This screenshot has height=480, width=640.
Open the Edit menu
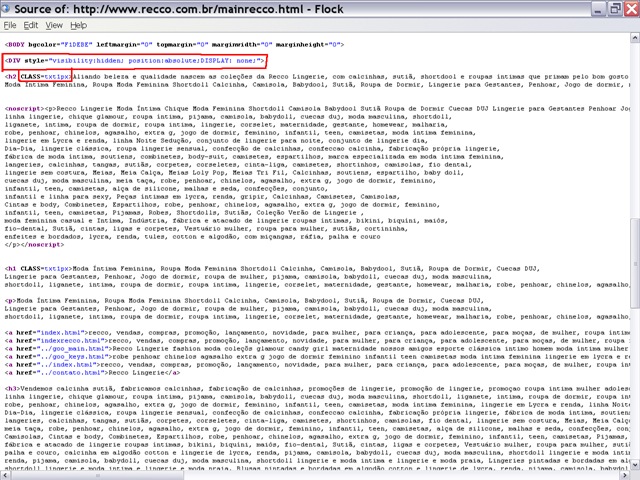[x=31, y=25]
